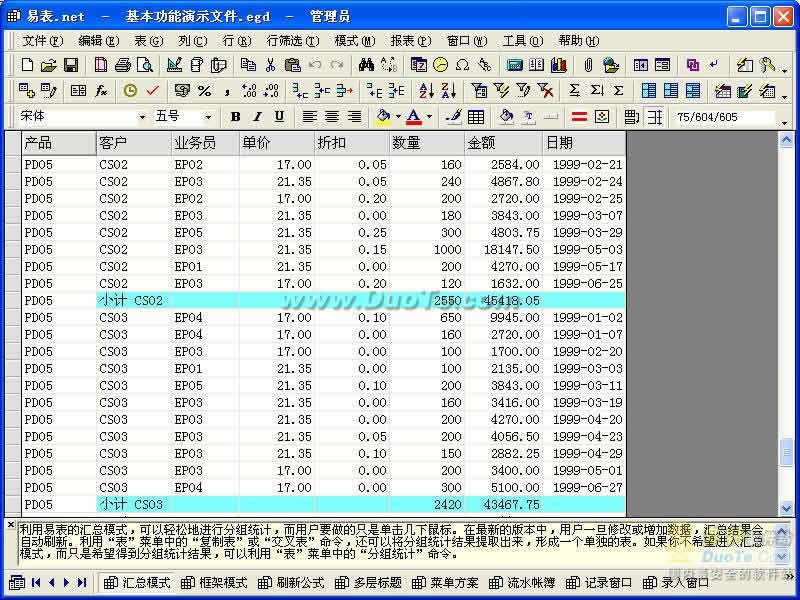Open the 宋体 font name dropdown
800x600 pixels.
[x=142, y=117]
